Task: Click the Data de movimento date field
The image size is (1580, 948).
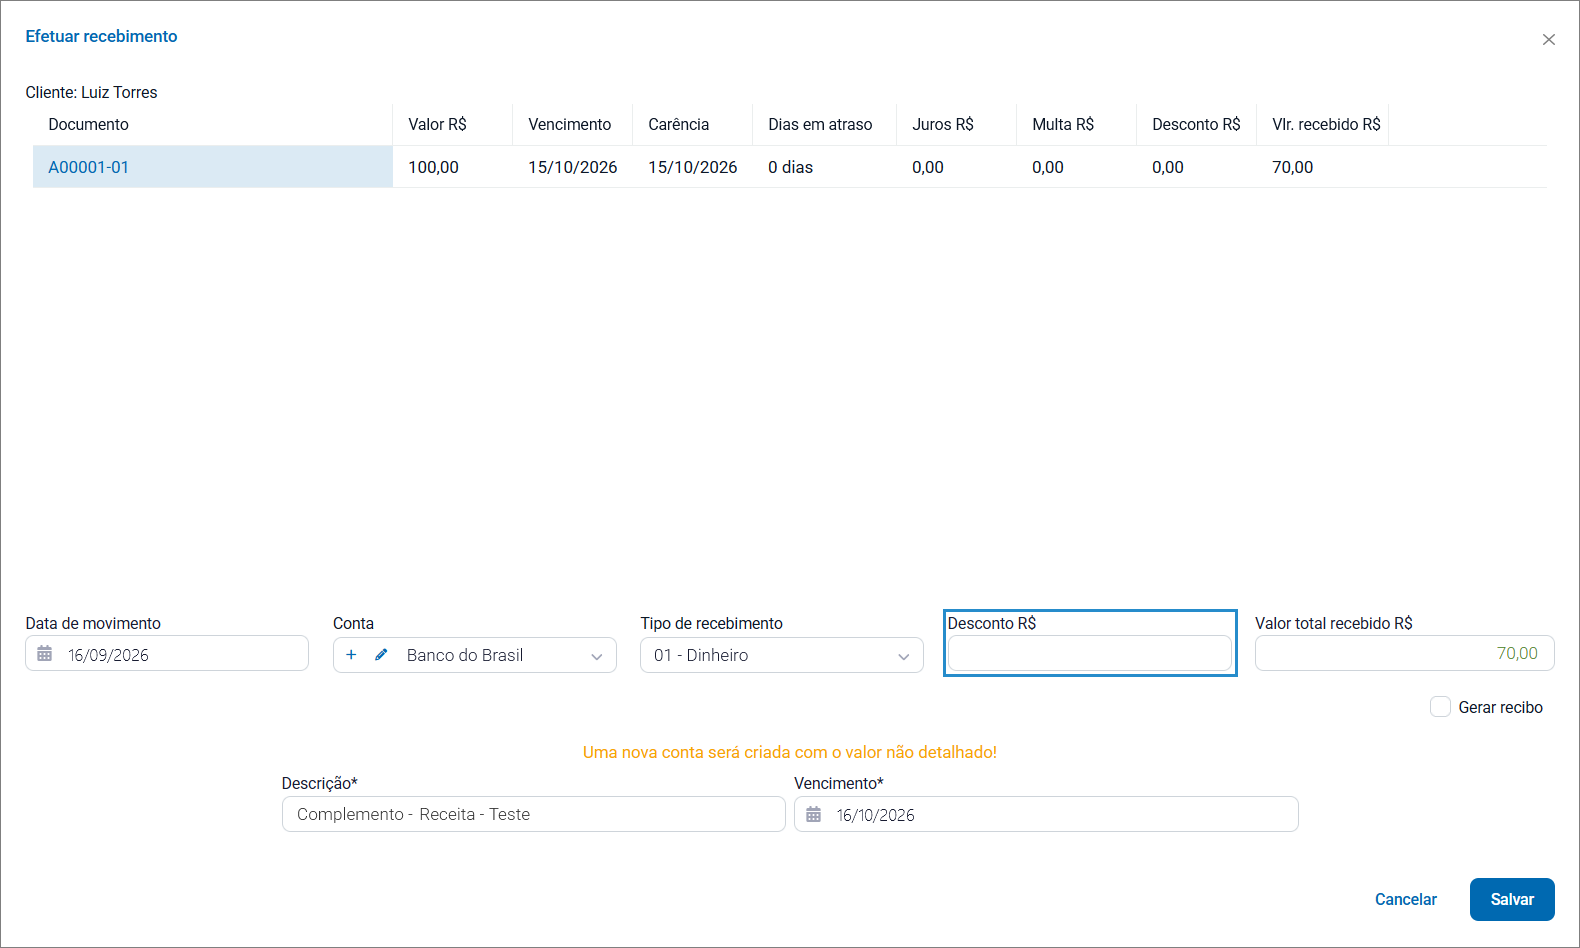Action: click(x=167, y=653)
